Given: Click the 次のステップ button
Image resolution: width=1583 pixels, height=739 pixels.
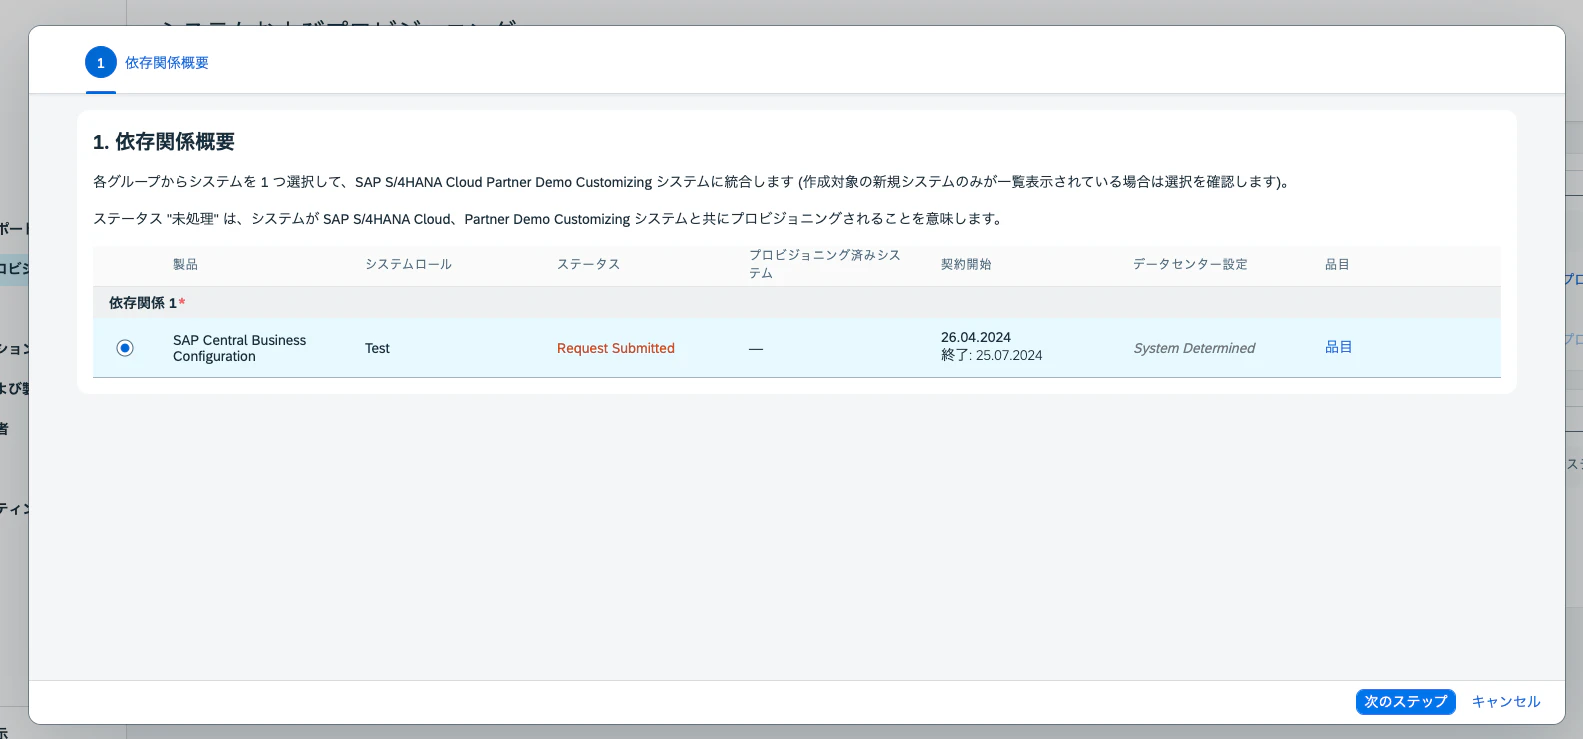Looking at the screenshot, I should (1405, 702).
